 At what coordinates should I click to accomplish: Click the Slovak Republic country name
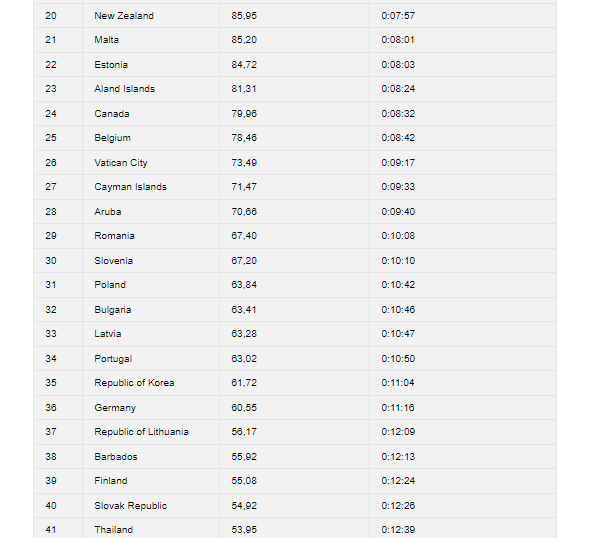tap(130, 506)
